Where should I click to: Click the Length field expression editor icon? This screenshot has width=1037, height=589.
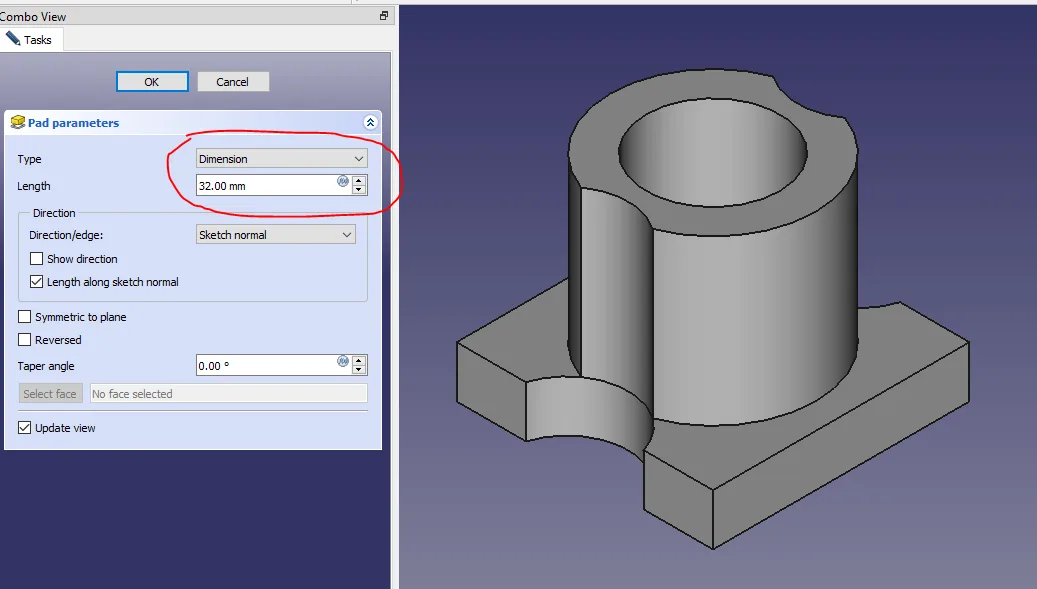click(x=343, y=182)
